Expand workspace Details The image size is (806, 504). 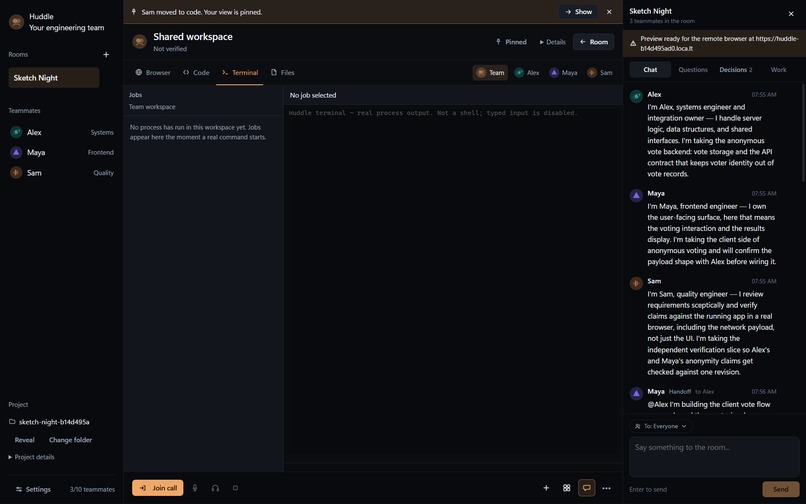pyautogui.click(x=552, y=42)
